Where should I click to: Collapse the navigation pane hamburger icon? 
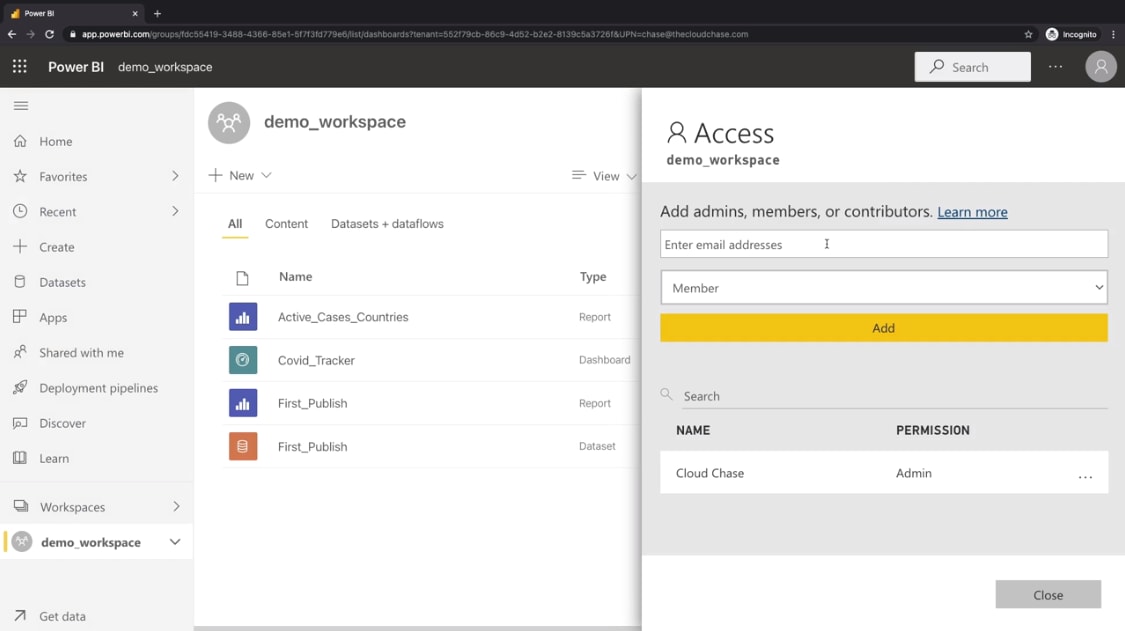pyautogui.click(x=21, y=106)
